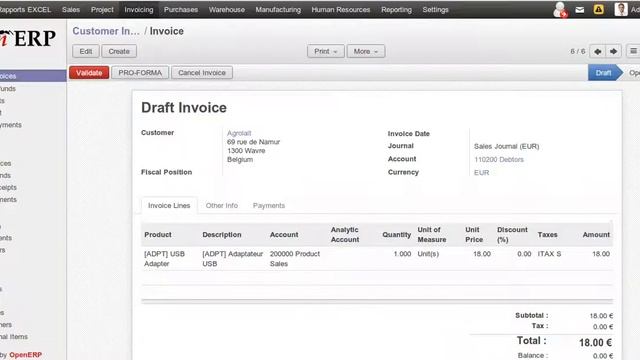
Task: Go to previous invoice record arrow
Action: pos(598,51)
